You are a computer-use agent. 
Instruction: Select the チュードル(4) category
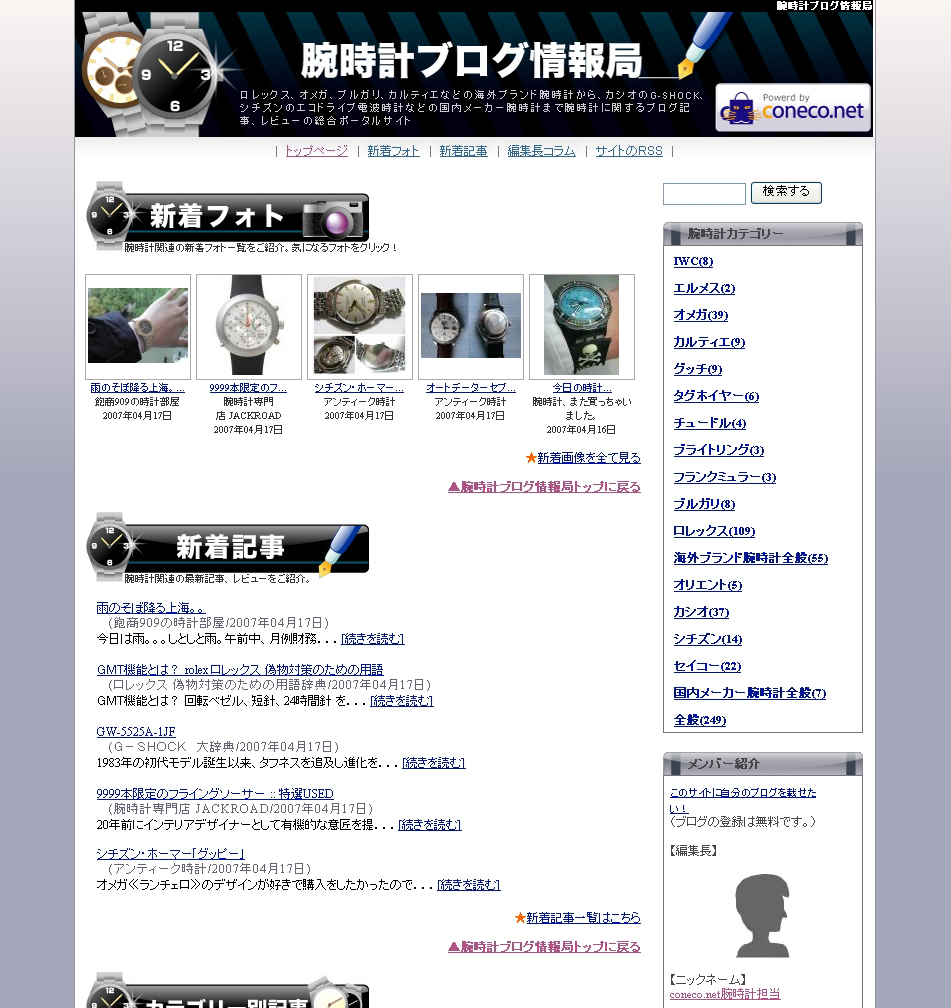tap(710, 423)
